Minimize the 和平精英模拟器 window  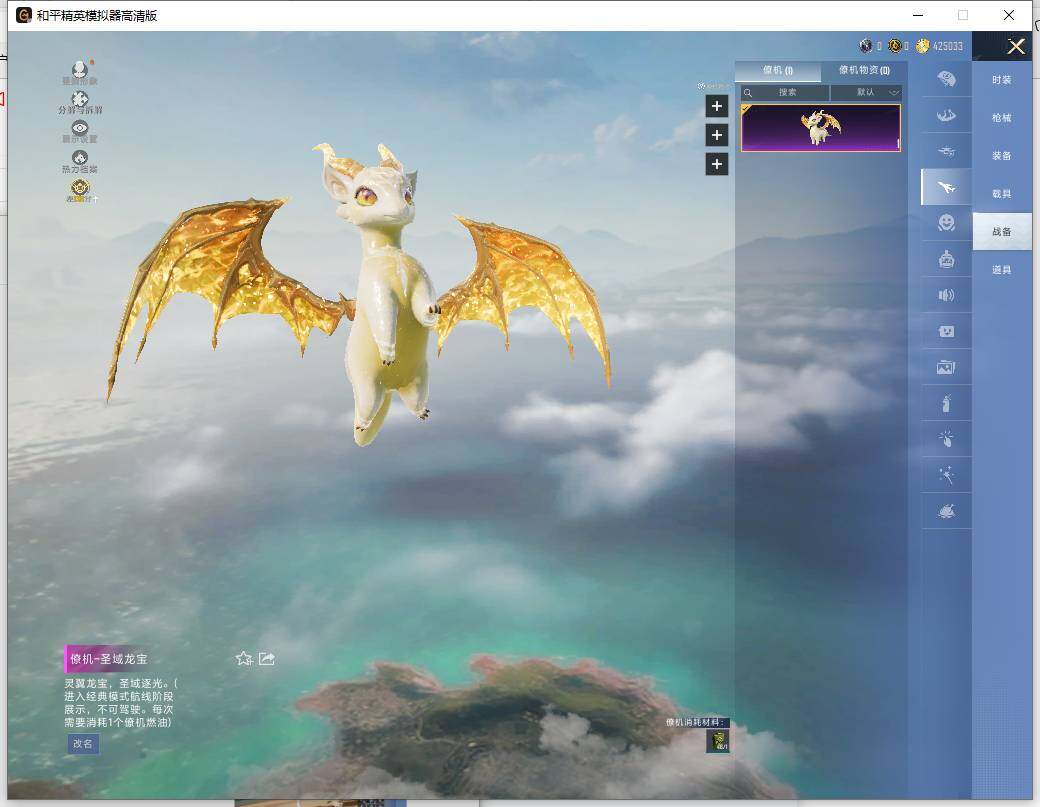point(918,15)
